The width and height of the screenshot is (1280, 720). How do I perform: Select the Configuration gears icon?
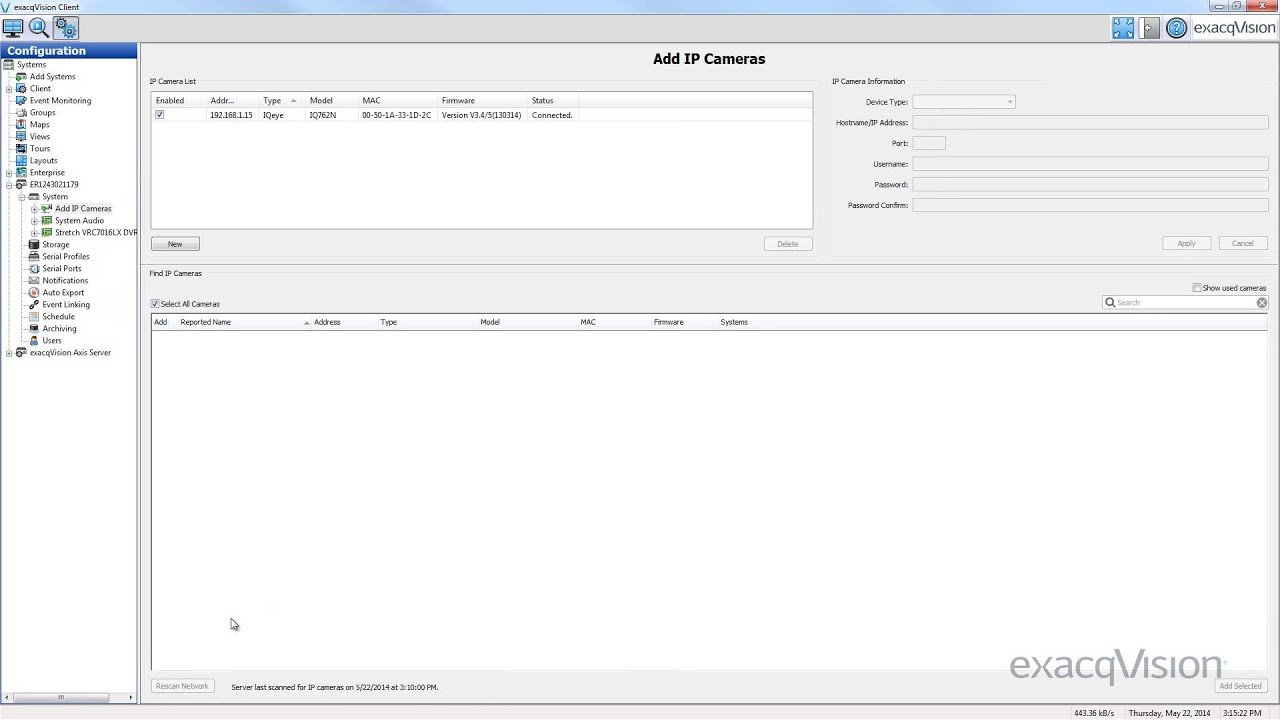[x=65, y=28]
